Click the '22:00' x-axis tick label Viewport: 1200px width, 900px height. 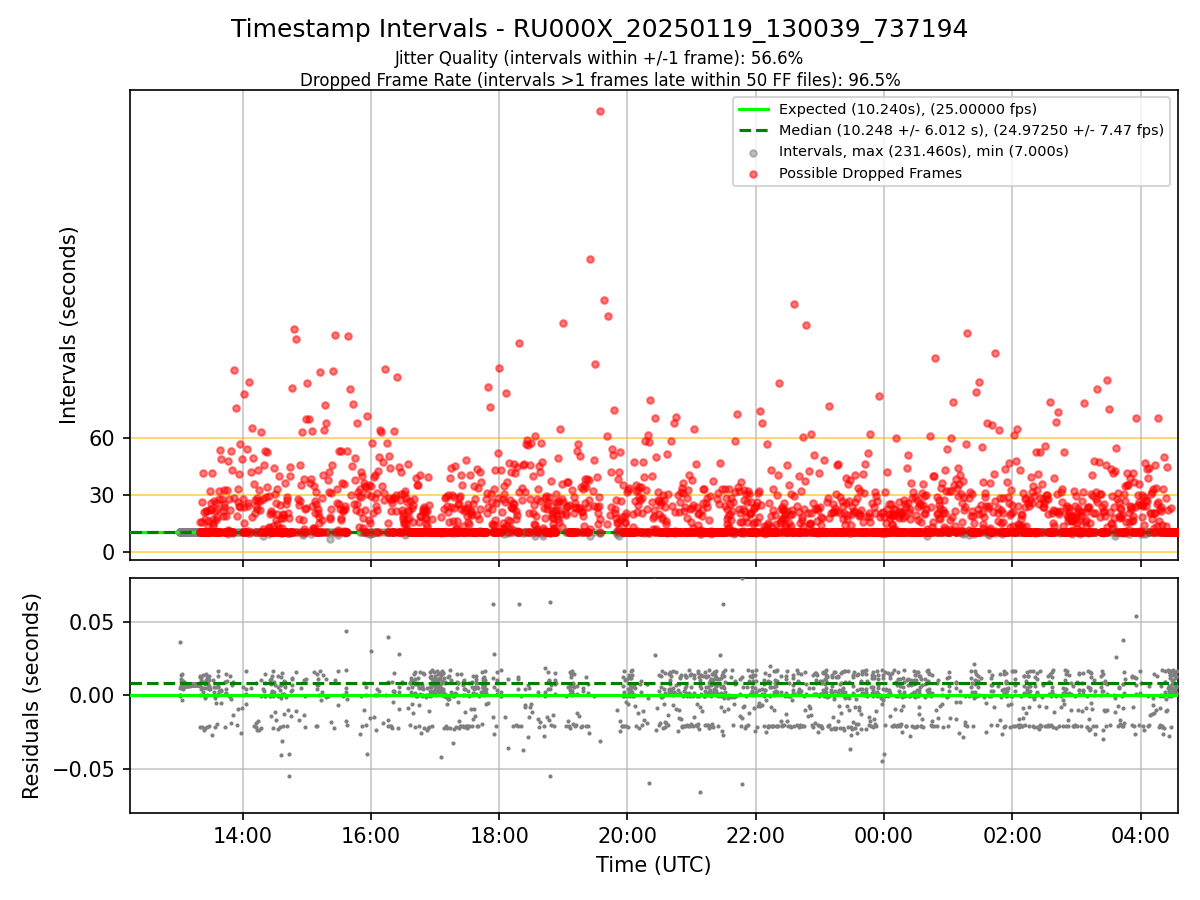pos(755,835)
